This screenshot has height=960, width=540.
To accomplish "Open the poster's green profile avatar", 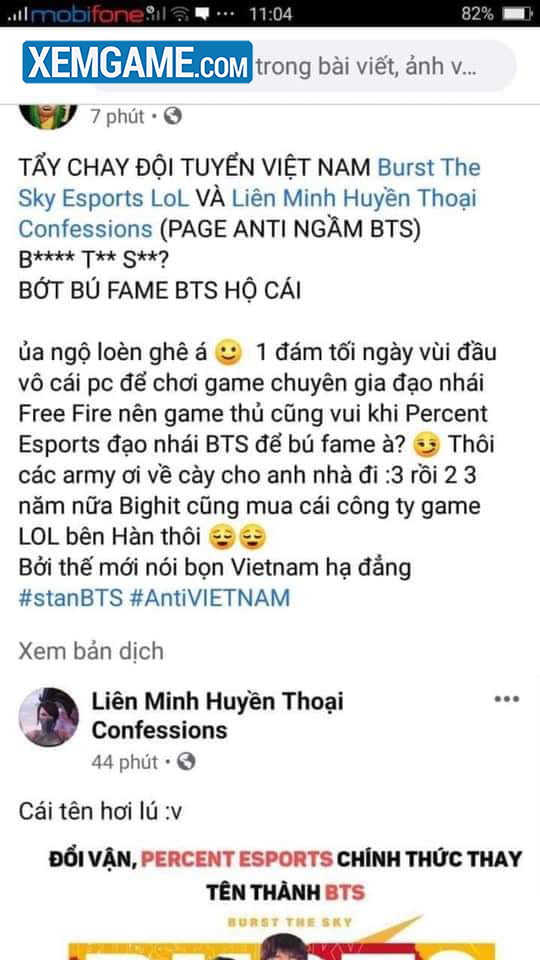I will click(x=48, y=115).
